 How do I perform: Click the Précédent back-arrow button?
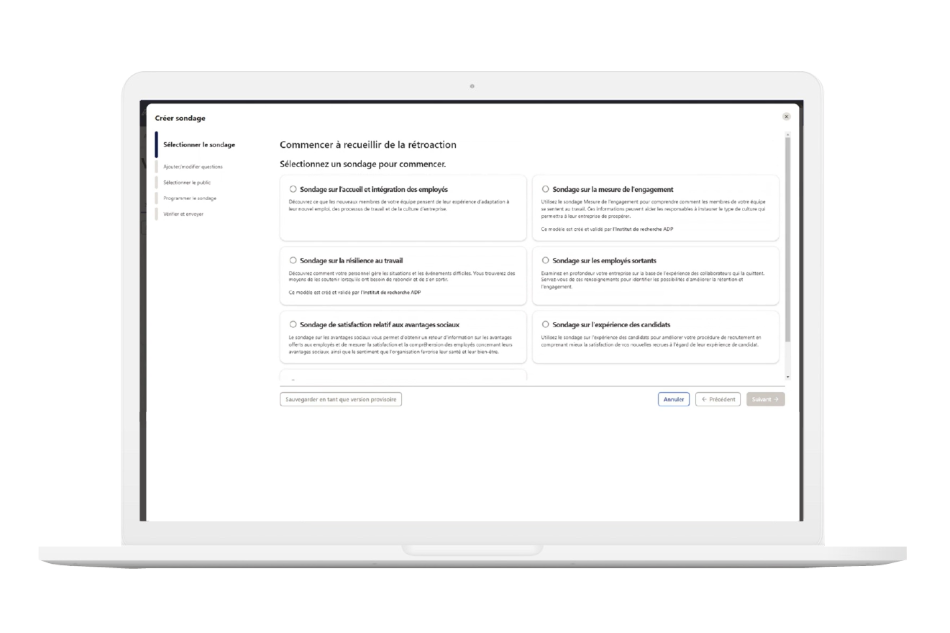(x=718, y=399)
